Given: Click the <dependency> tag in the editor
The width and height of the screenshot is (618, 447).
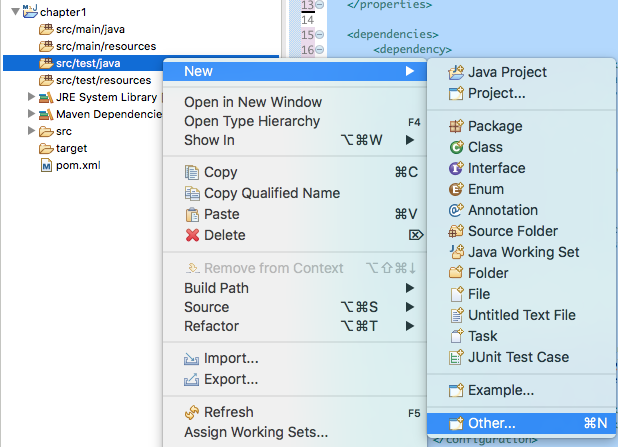Looking at the screenshot, I should [x=412, y=49].
